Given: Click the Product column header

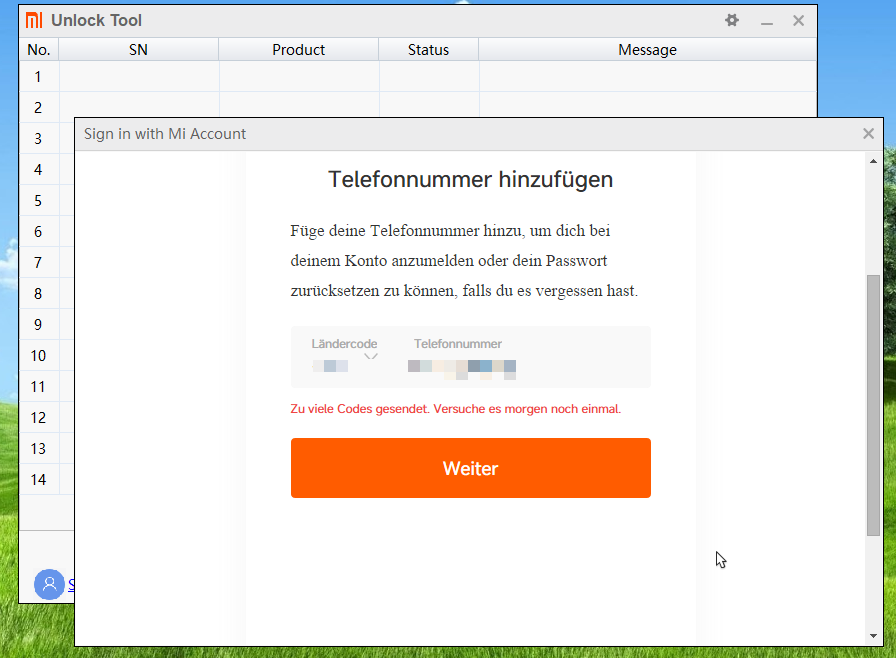Looking at the screenshot, I should coord(298,50).
